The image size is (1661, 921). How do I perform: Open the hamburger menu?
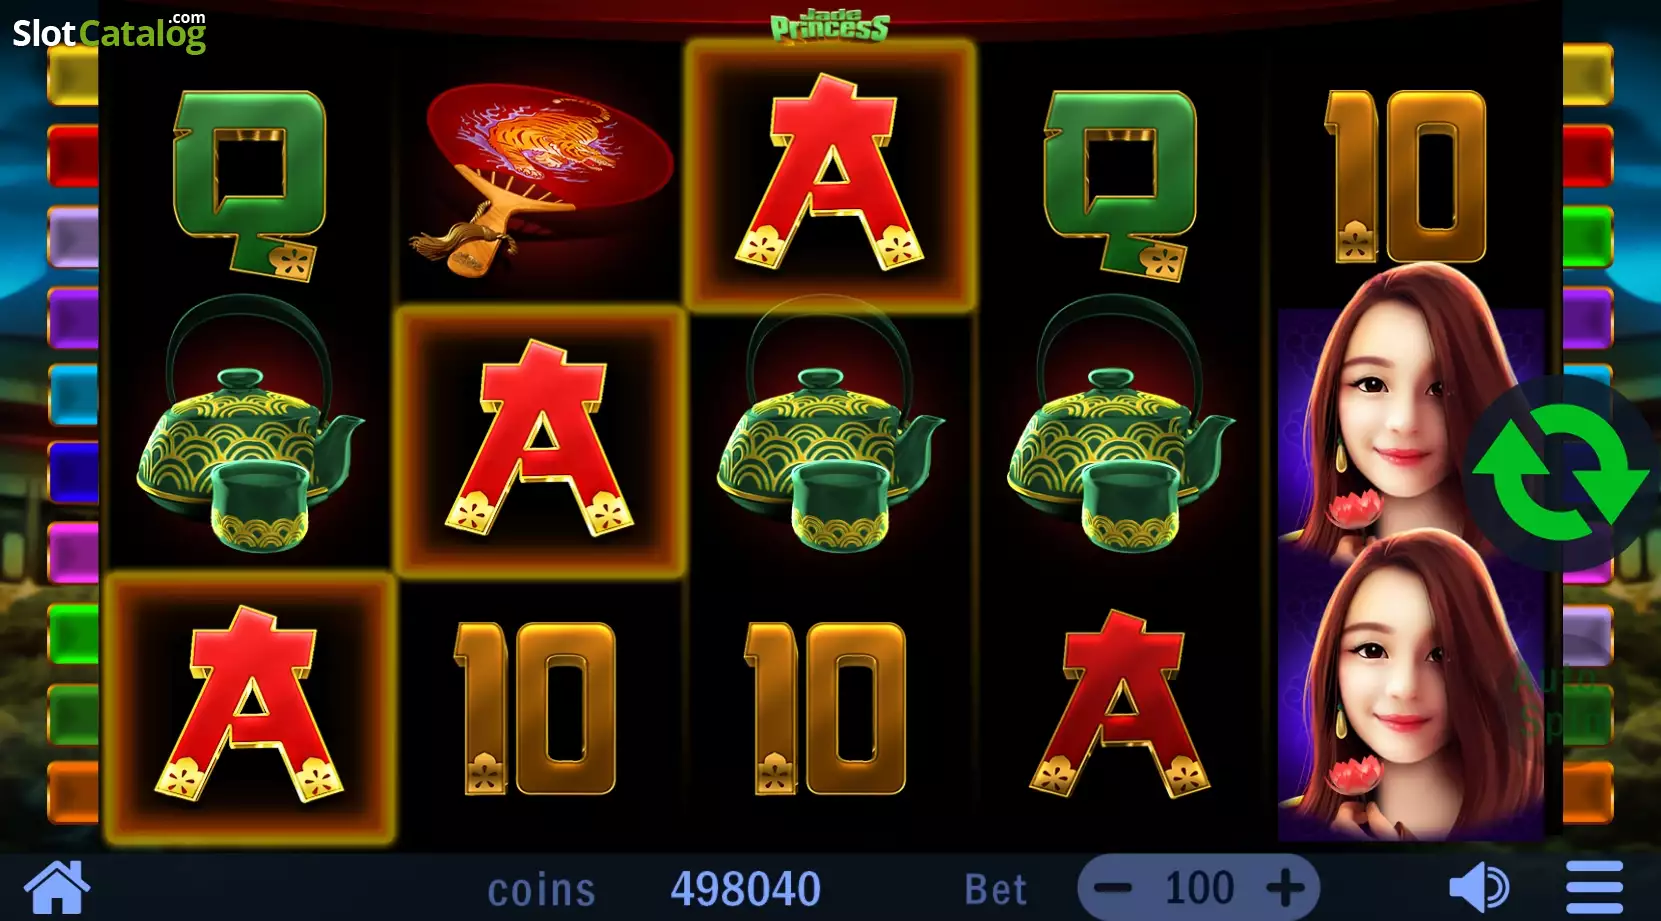1594,887
